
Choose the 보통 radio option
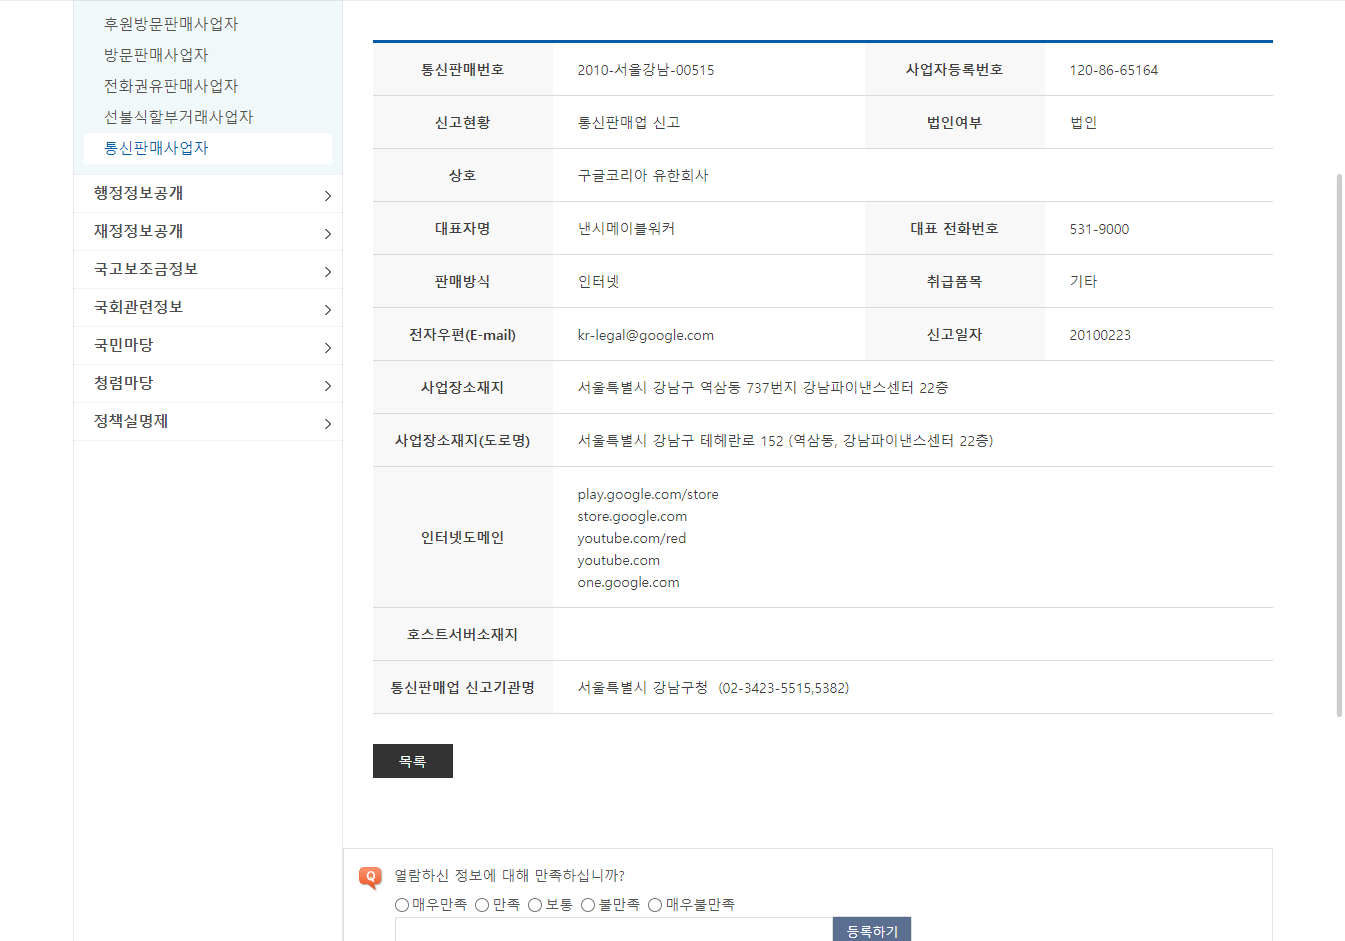535,905
